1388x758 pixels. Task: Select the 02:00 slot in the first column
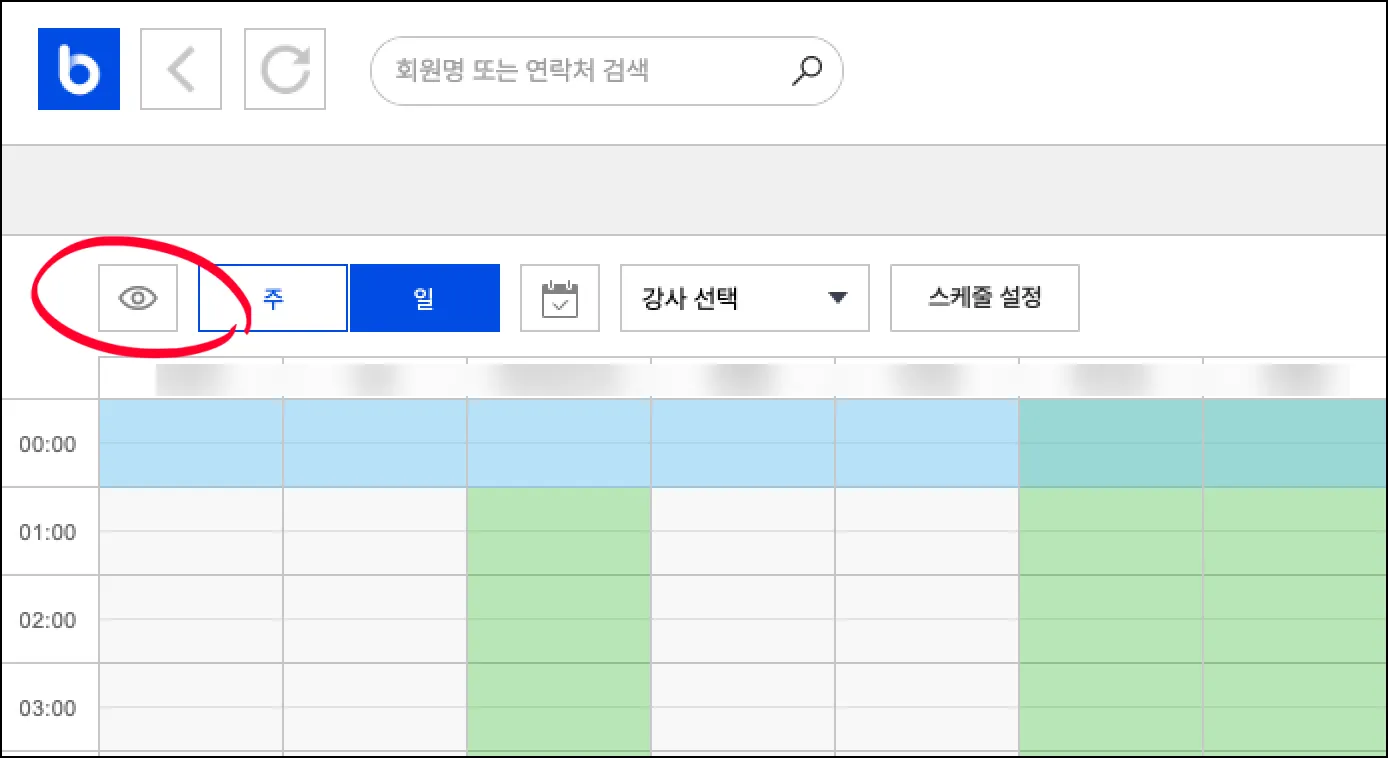click(x=191, y=619)
